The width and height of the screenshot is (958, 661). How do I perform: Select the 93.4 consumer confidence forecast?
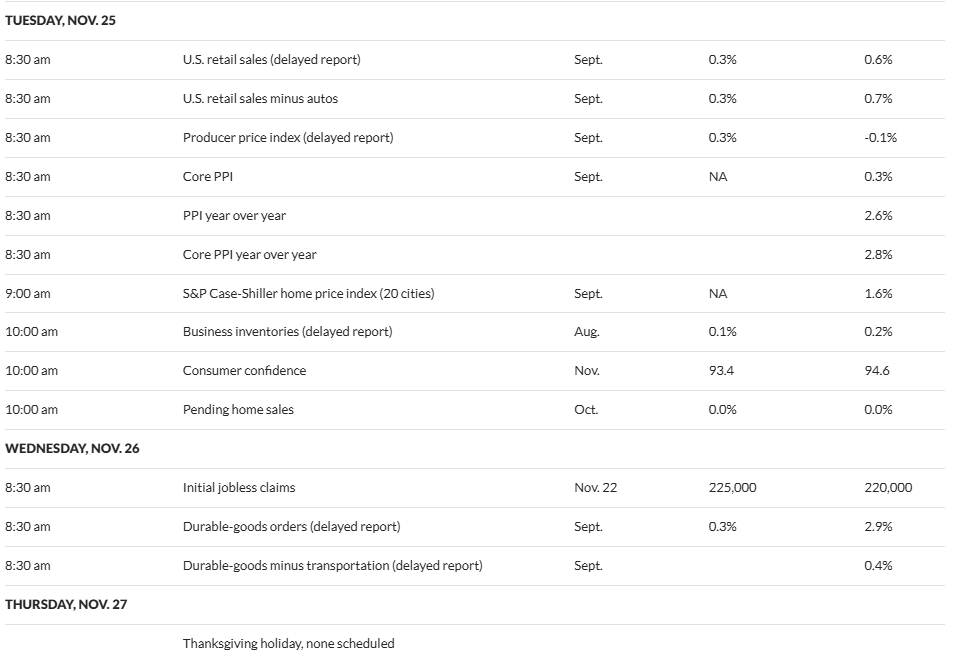tap(721, 371)
